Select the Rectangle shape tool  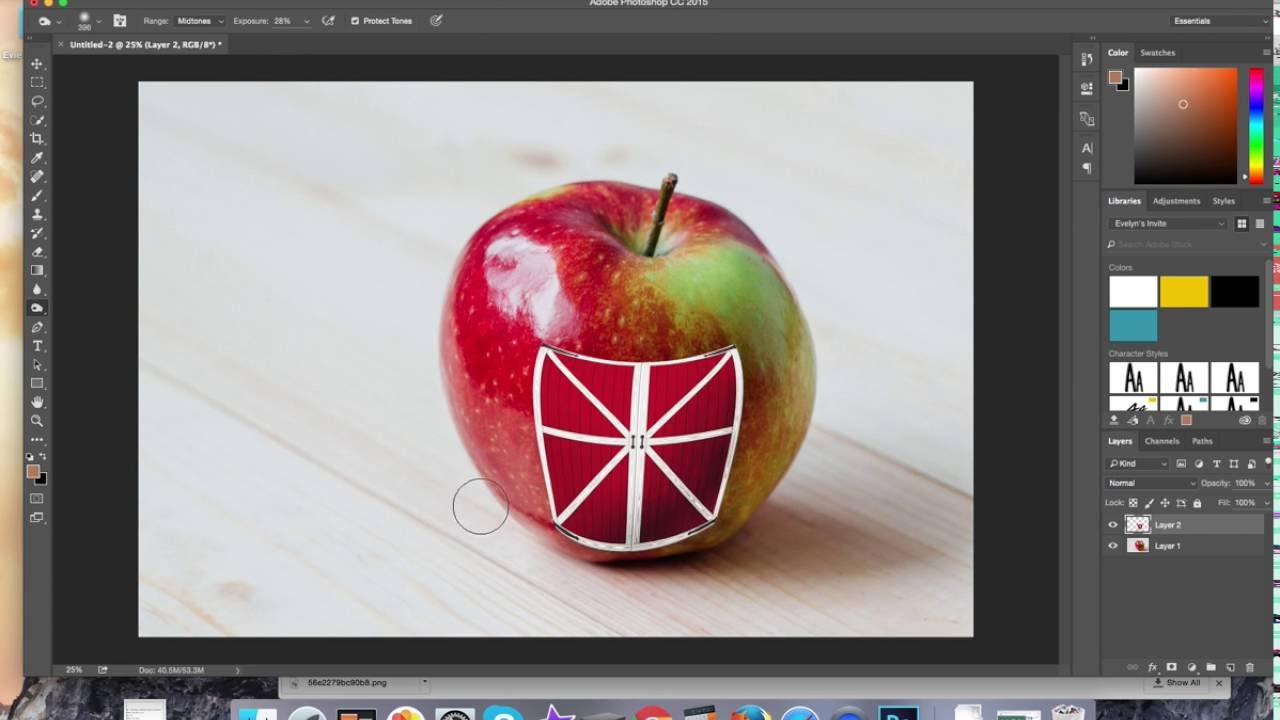[37, 383]
